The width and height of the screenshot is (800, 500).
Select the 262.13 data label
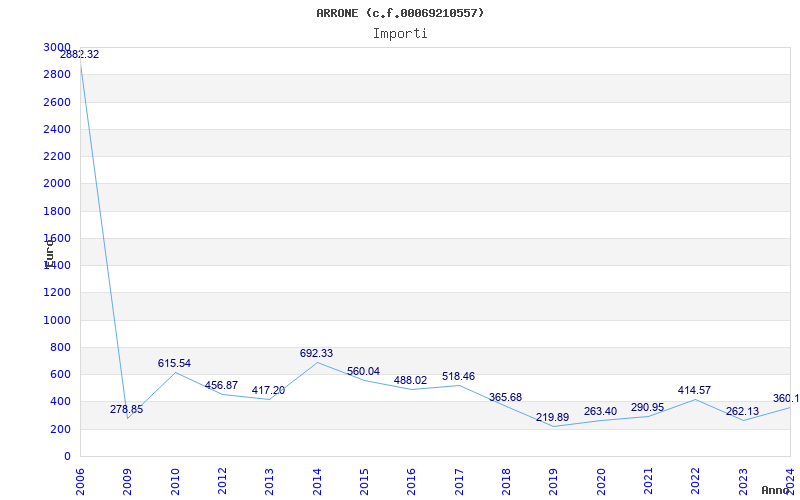(742, 411)
